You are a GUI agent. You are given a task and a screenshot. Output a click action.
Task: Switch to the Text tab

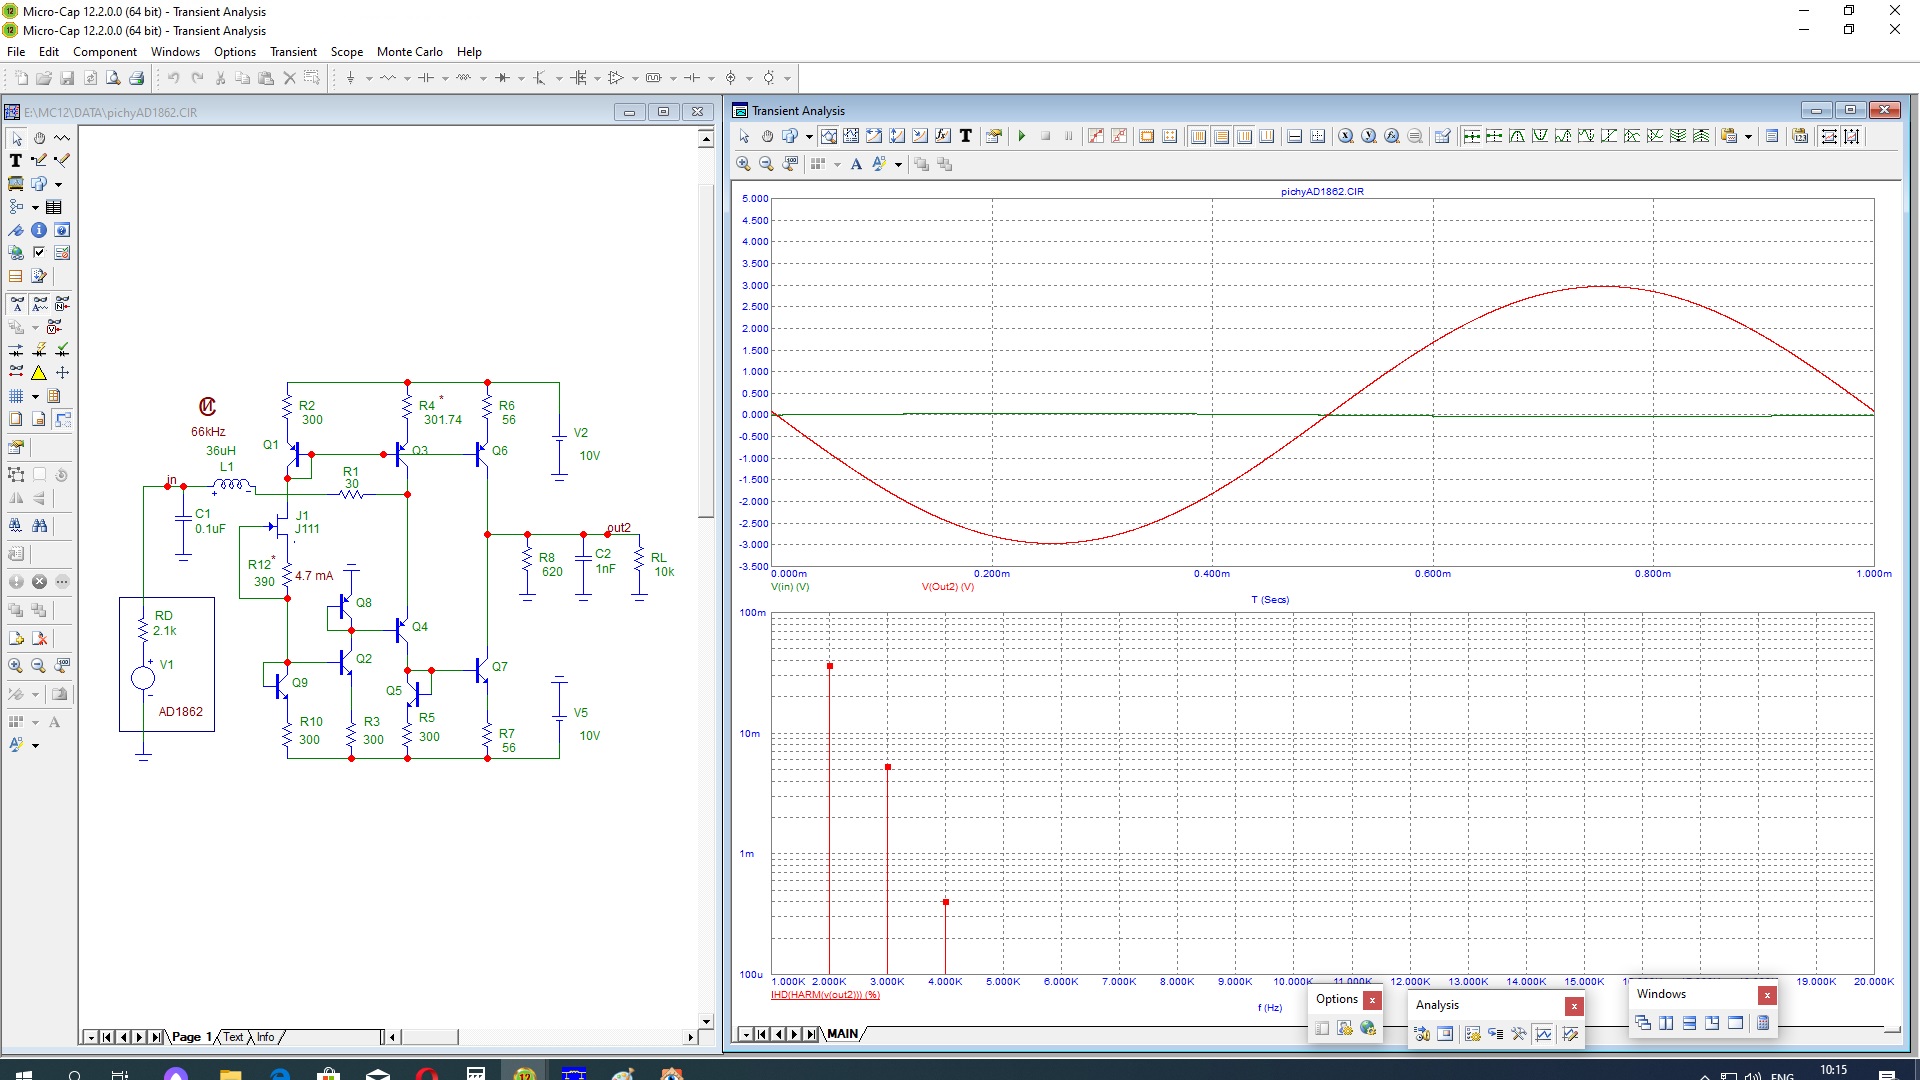(233, 1037)
